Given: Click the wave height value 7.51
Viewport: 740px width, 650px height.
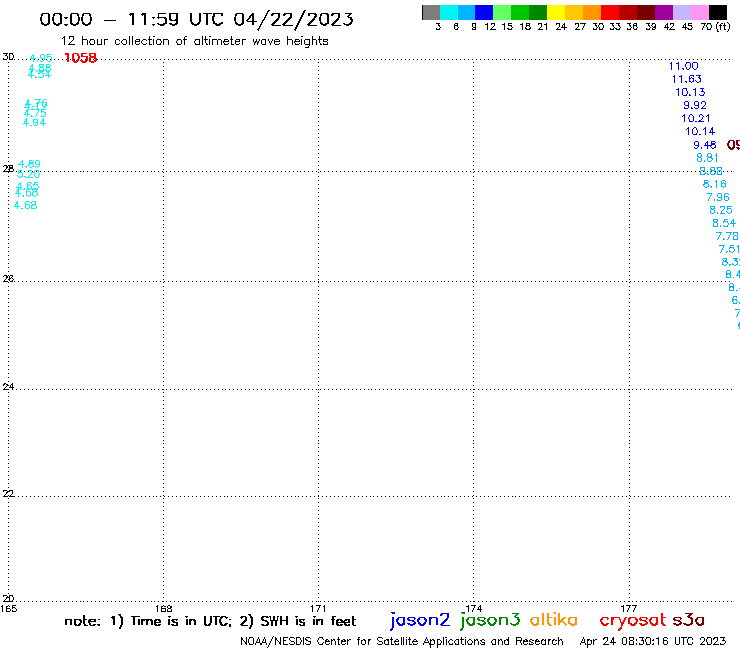Looking at the screenshot, I should click(729, 249).
